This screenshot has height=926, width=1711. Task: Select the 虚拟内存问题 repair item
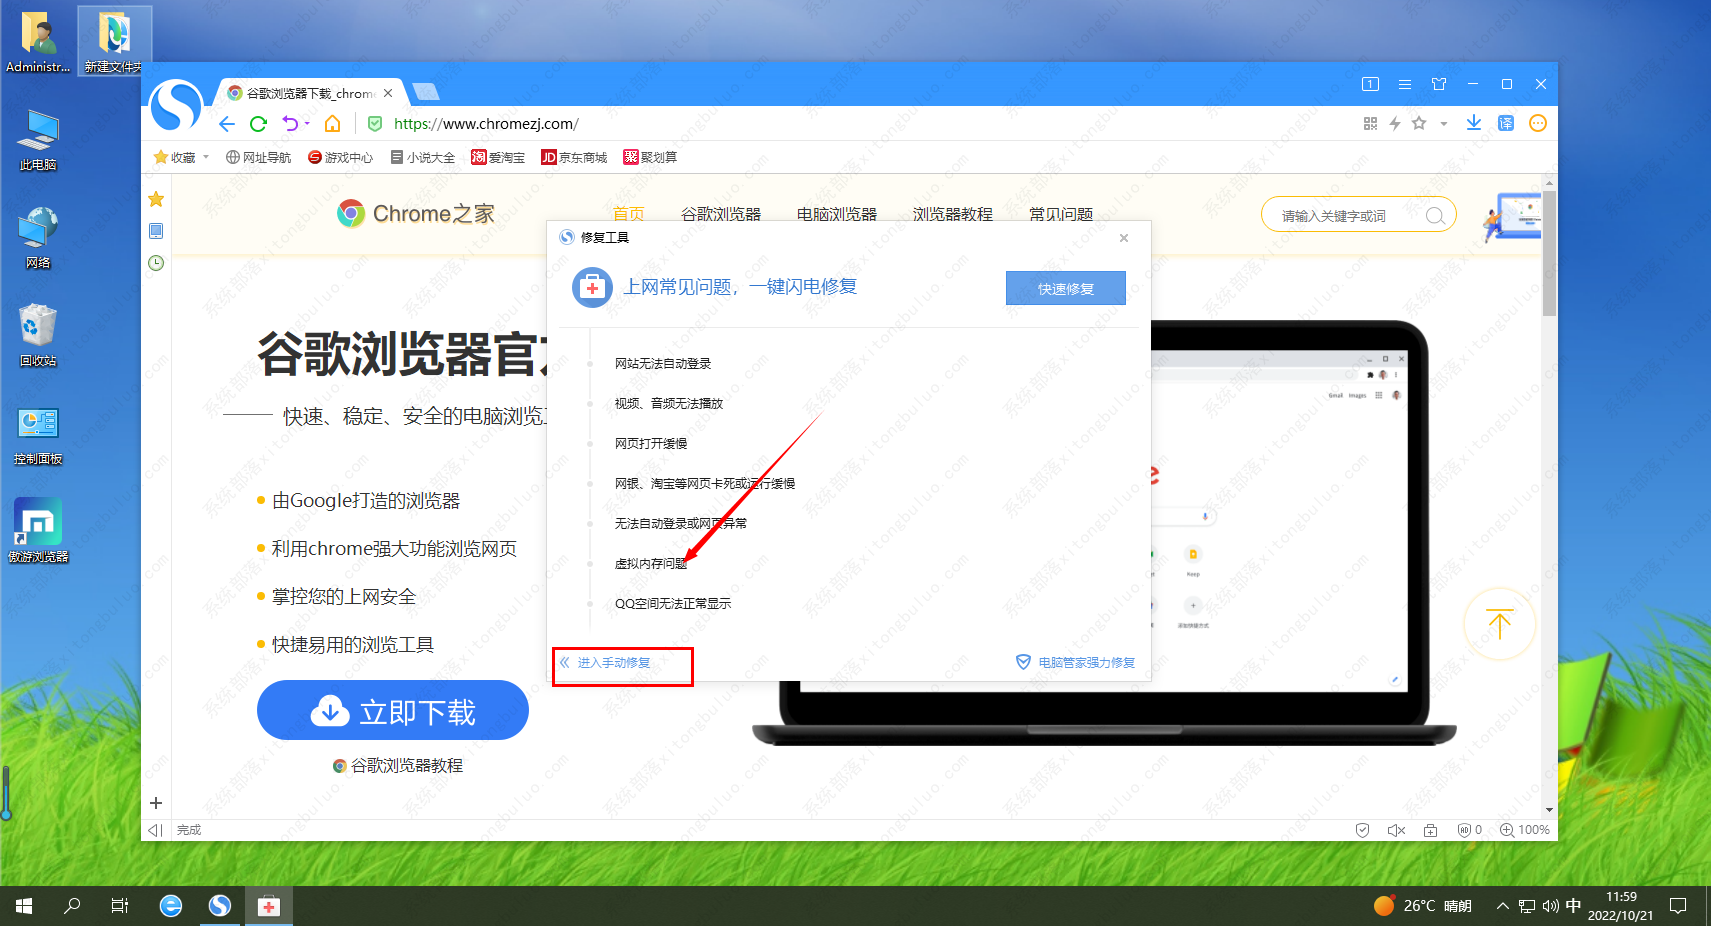(650, 562)
